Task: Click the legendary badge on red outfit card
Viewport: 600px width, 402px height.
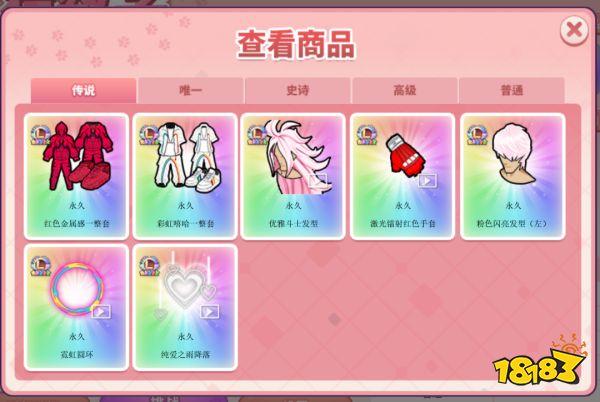Action: (x=41, y=135)
